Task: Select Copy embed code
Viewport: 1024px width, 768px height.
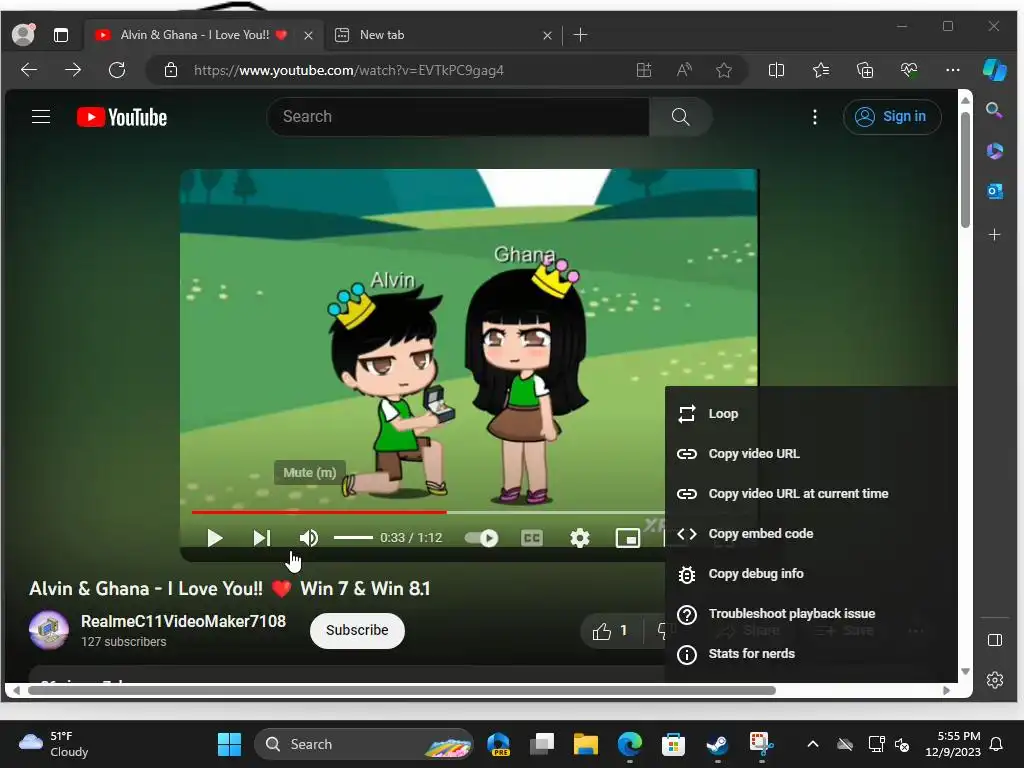Action: pos(811,534)
